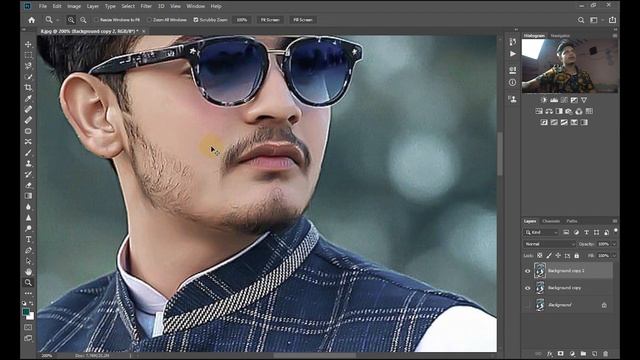Open the History panel icon
This screenshot has height=360, width=640.
coord(513,42)
